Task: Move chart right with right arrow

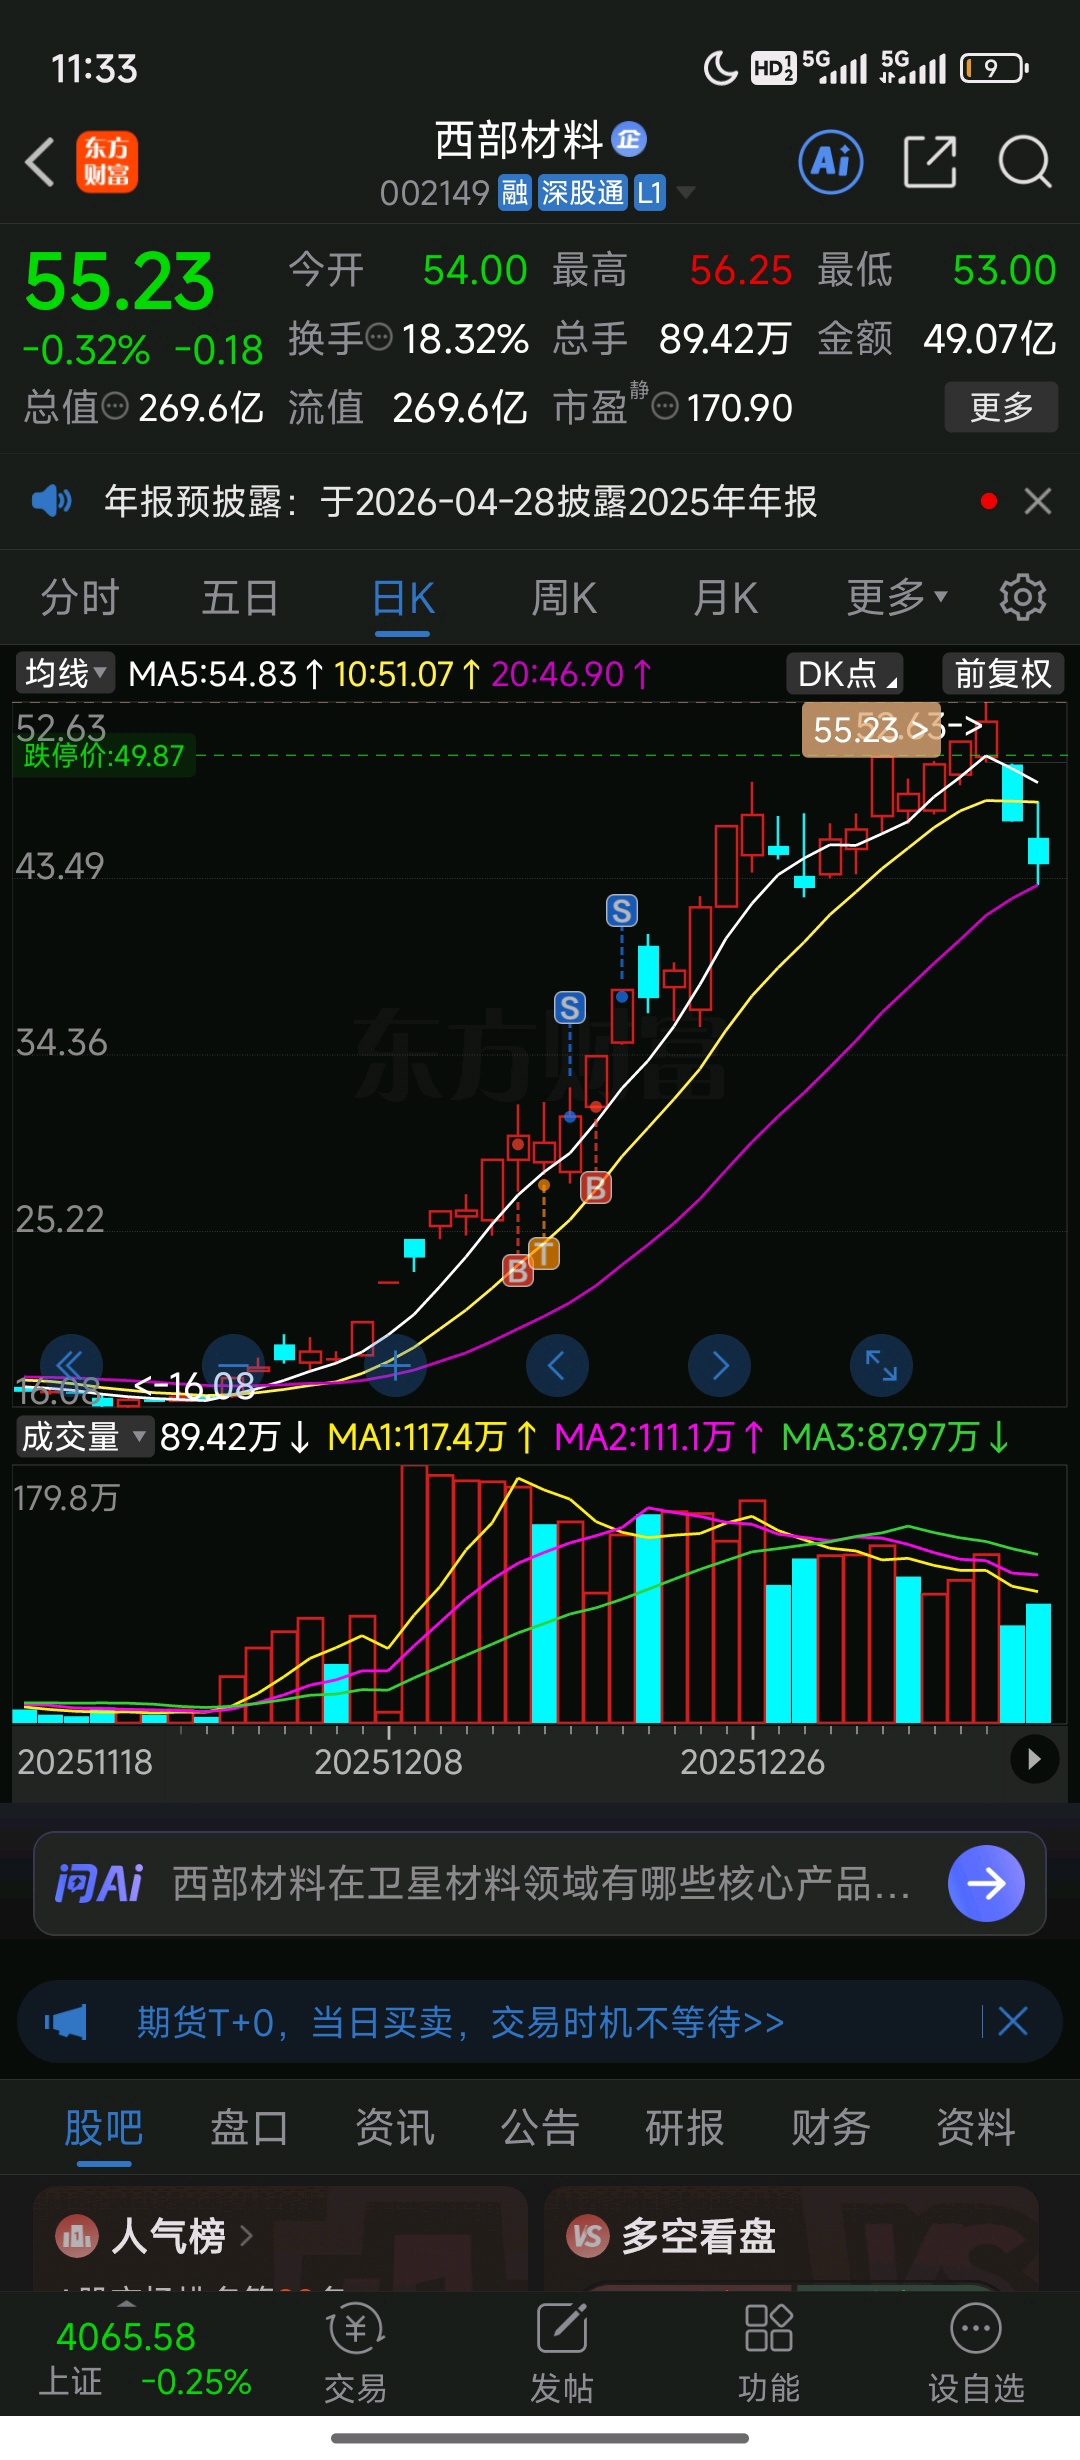Action: point(719,1365)
